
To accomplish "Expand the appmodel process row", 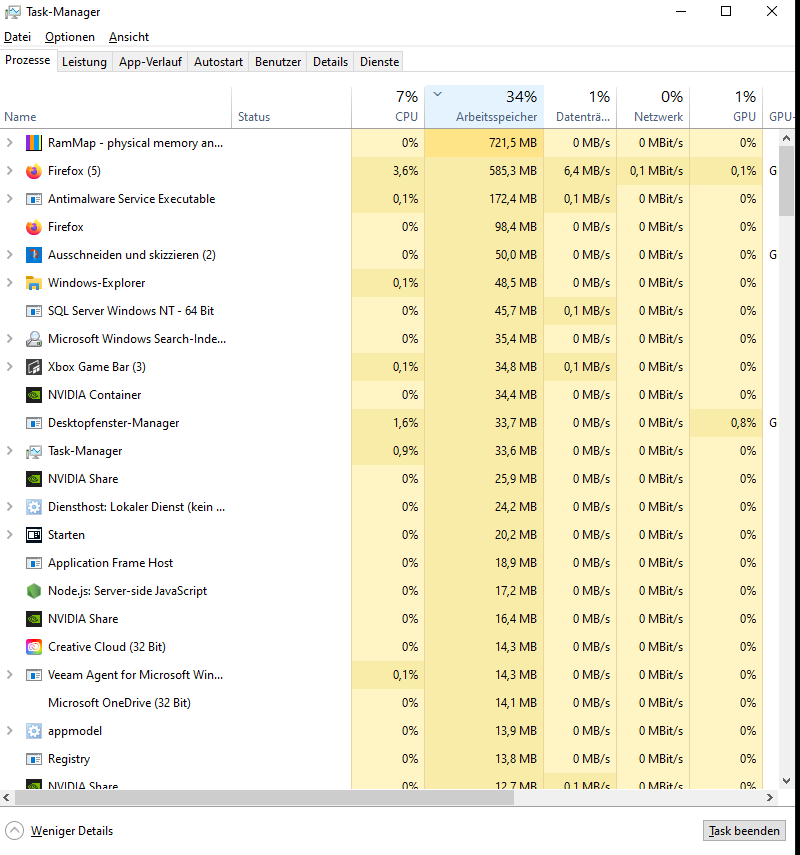I will click(x=9, y=731).
